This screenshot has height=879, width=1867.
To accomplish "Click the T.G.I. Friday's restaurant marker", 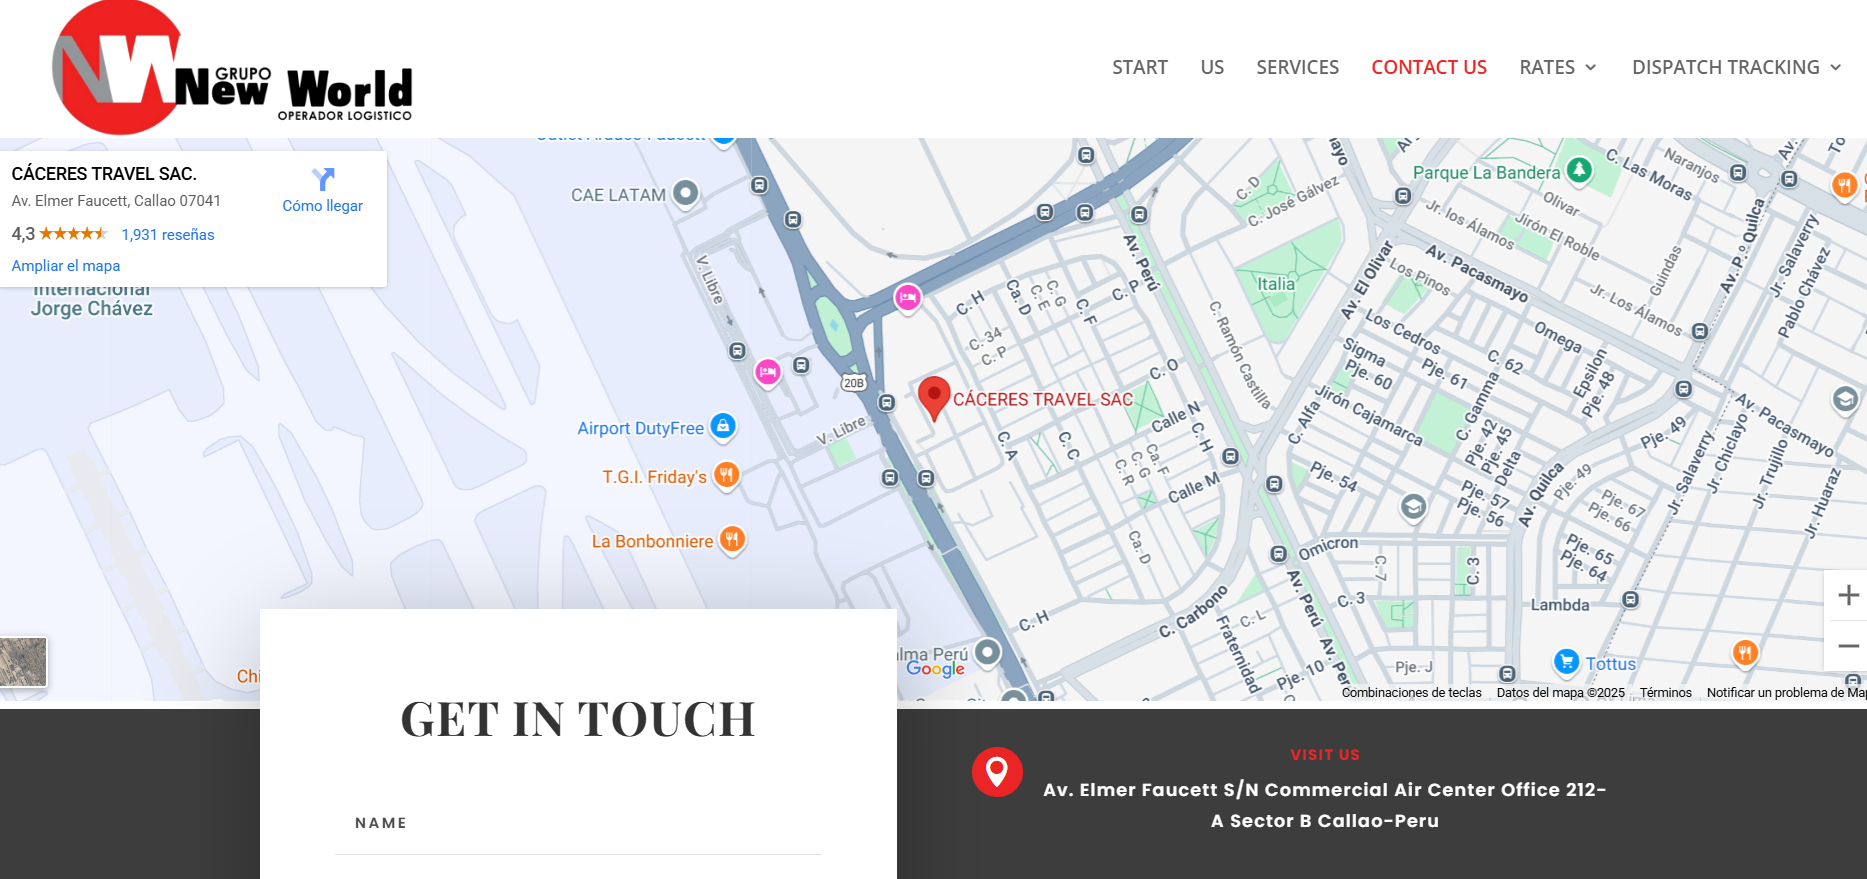I will click(727, 475).
